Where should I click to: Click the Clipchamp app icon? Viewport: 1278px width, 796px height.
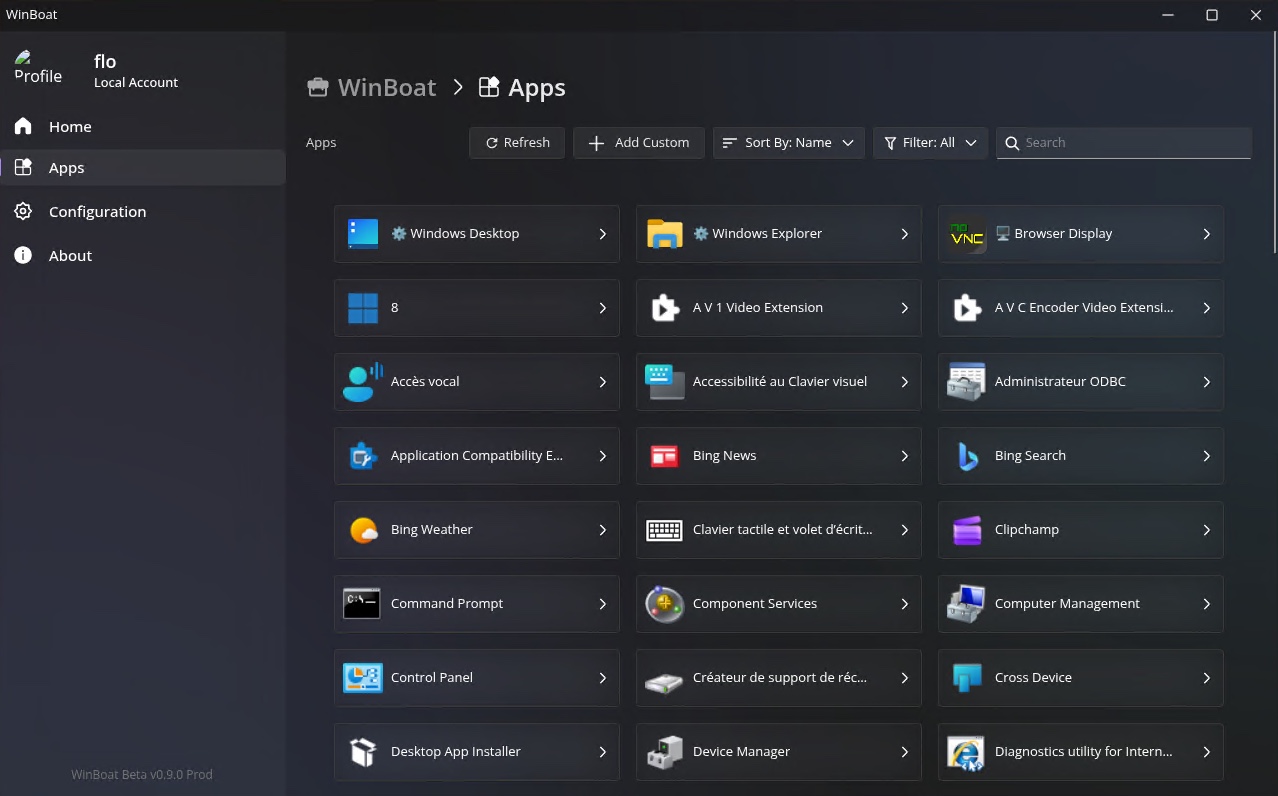[x=967, y=530]
